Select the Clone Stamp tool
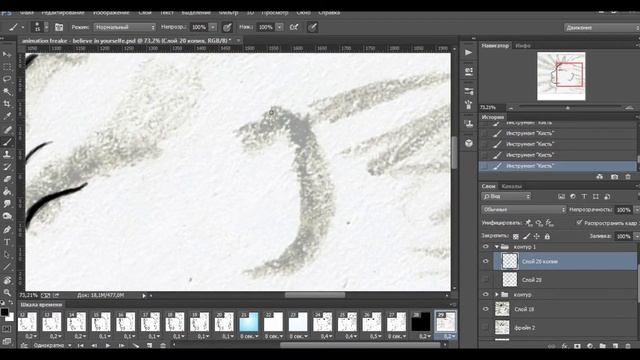 7,154
